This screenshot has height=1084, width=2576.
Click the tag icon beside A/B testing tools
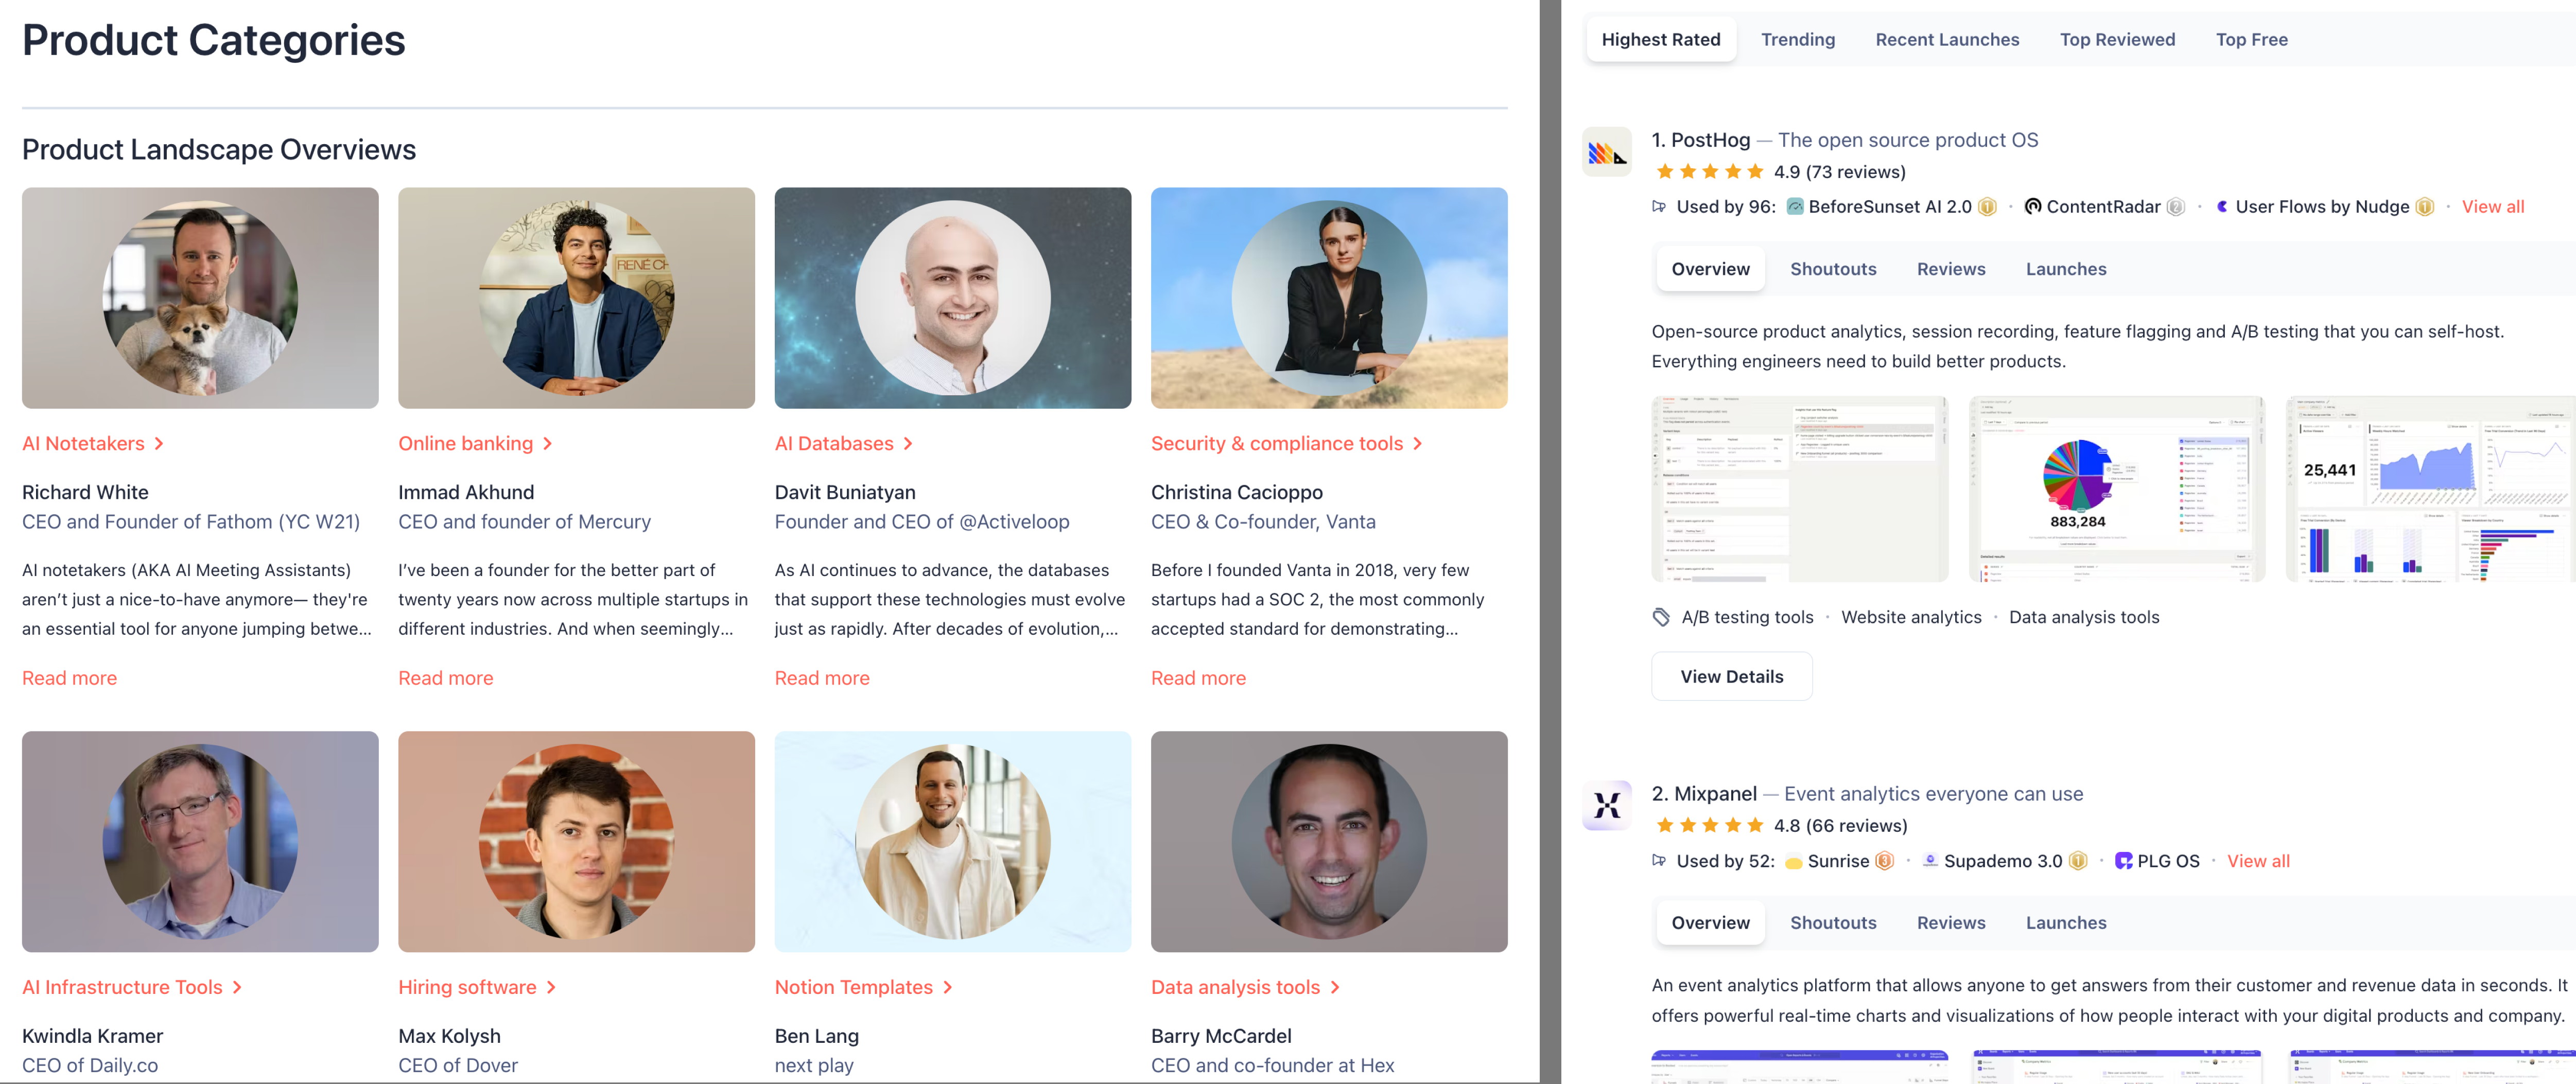[1661, 617]
